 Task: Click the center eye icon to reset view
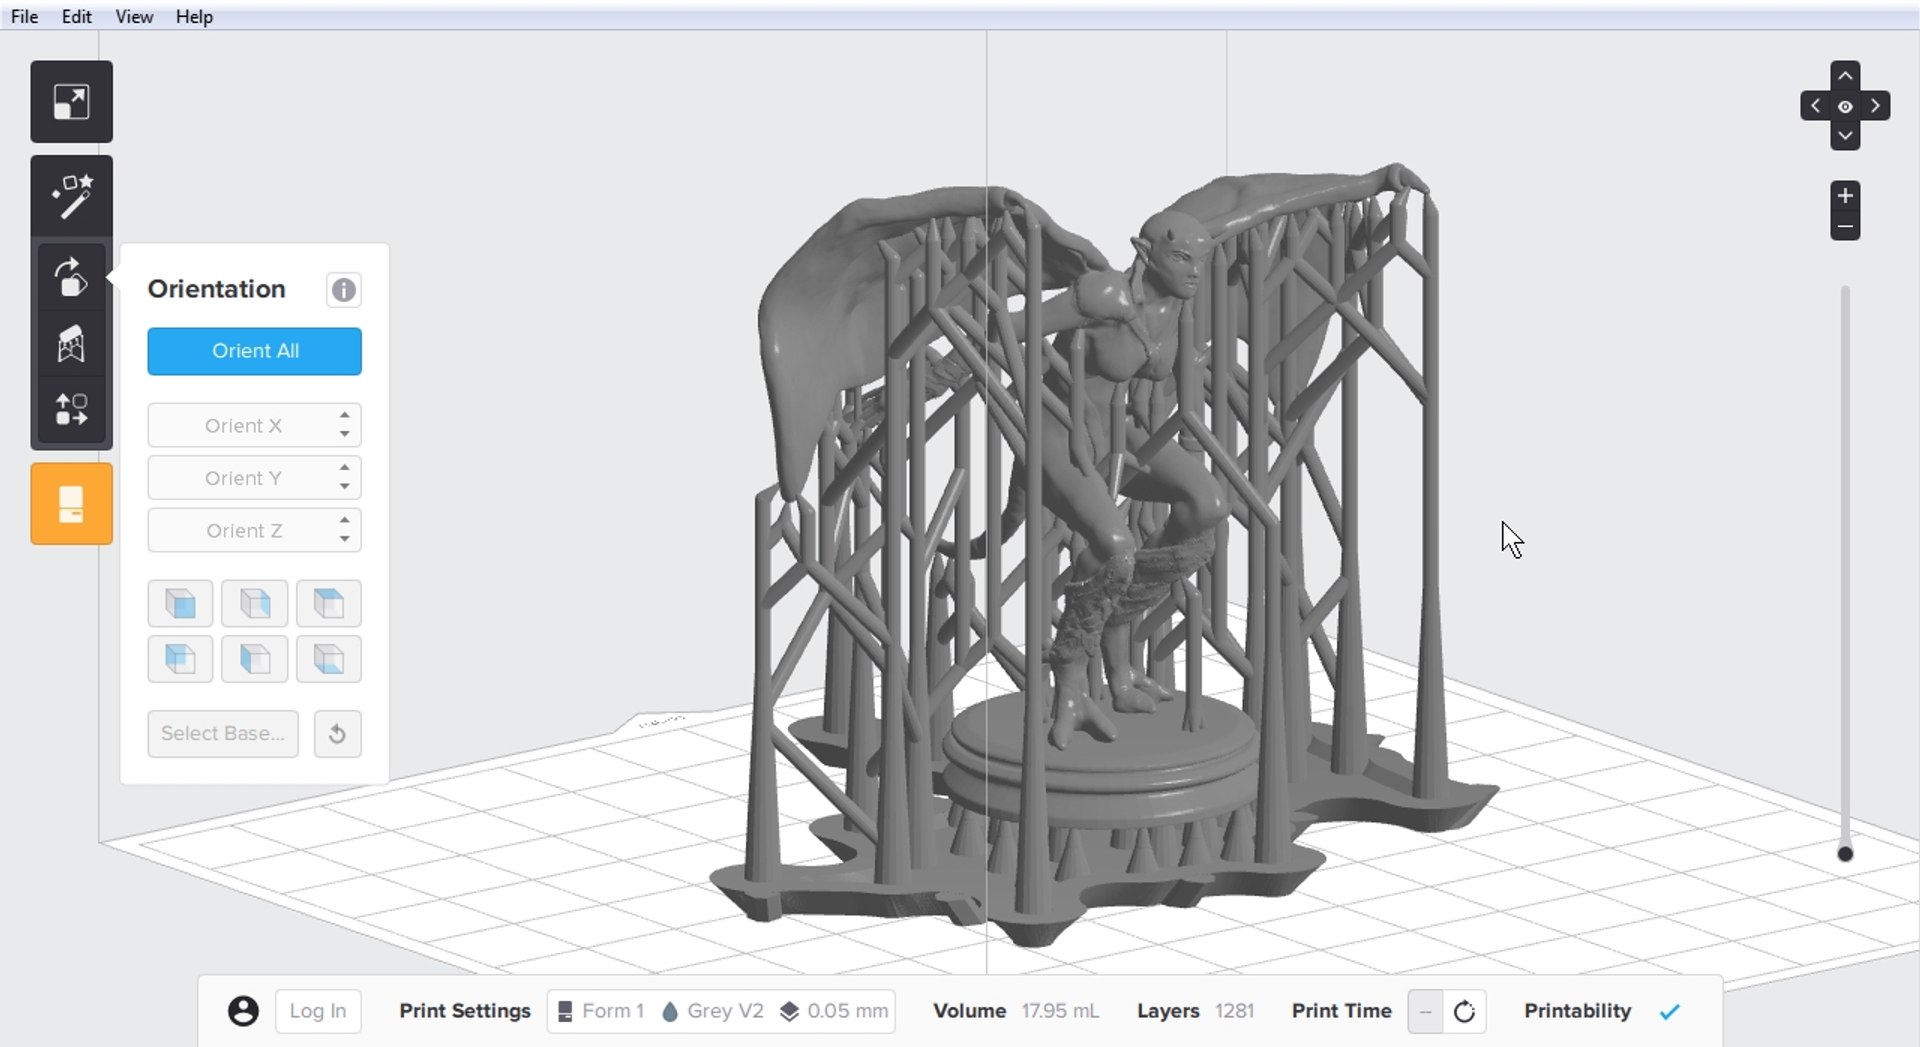pyautogui.click(x=1845, y=106)
